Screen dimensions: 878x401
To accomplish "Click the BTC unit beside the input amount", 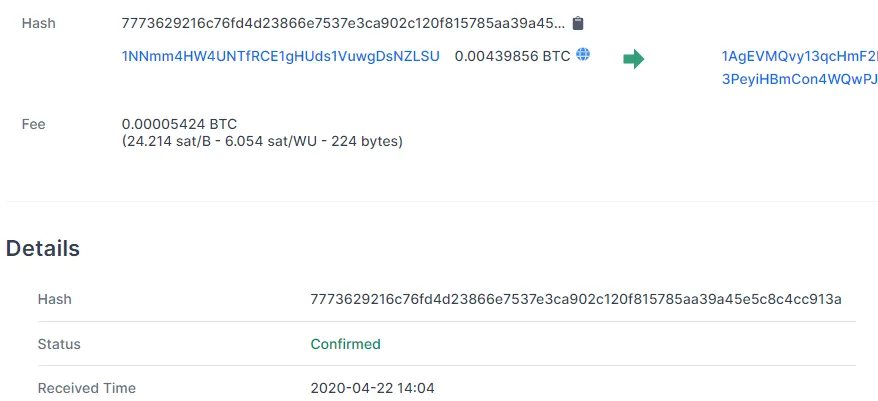I will [x=556, y=57].
